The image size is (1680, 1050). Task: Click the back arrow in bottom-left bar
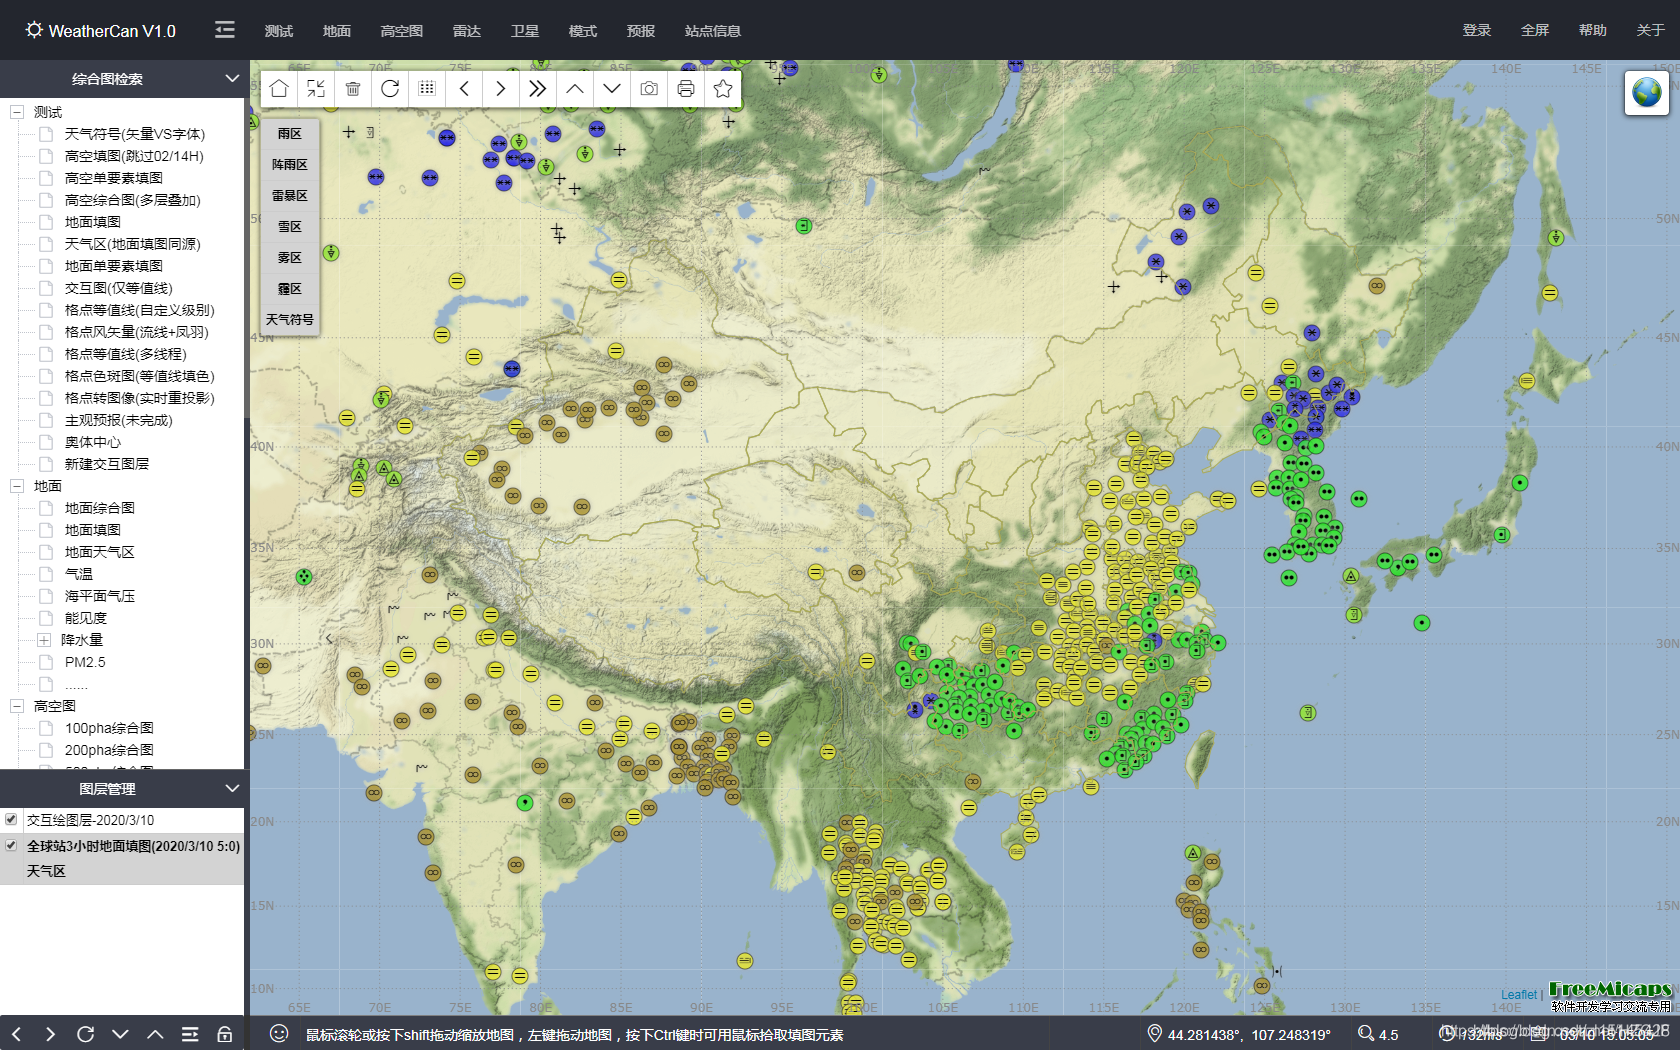16,1034
